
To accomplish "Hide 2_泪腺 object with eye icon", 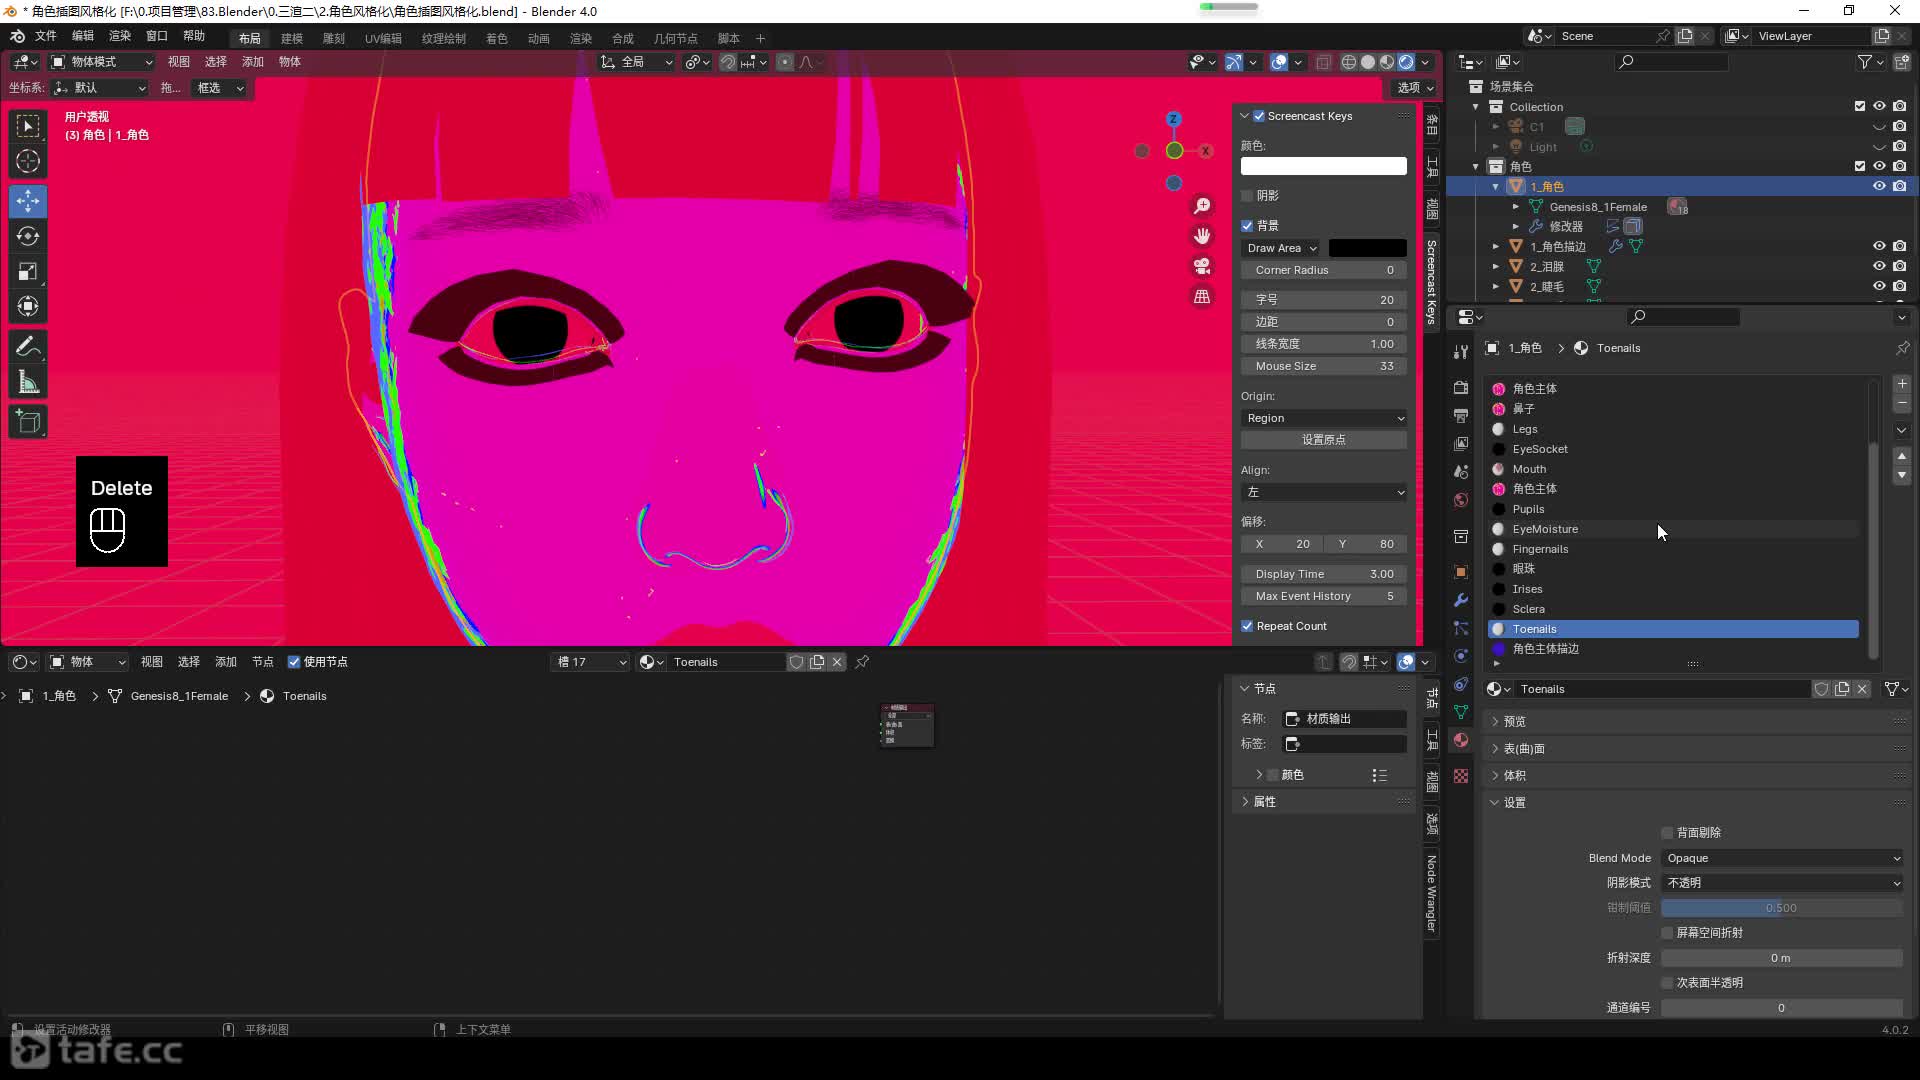I will click(x=1879, y=266).
